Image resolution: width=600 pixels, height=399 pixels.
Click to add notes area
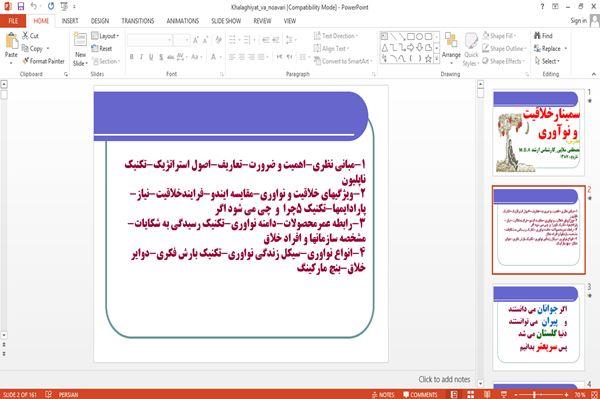[x=444, y=379]
